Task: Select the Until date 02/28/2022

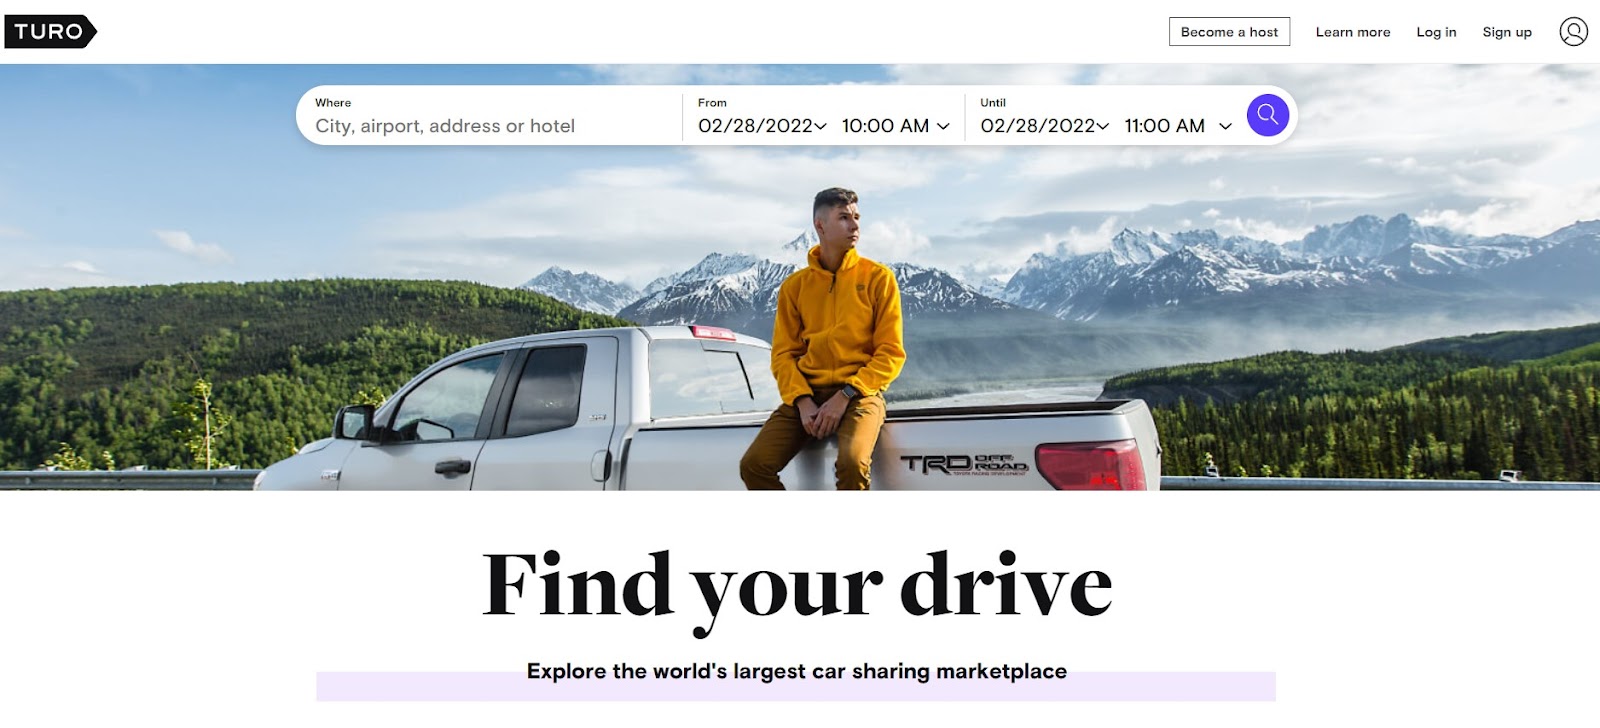Action: (1038, 126)
